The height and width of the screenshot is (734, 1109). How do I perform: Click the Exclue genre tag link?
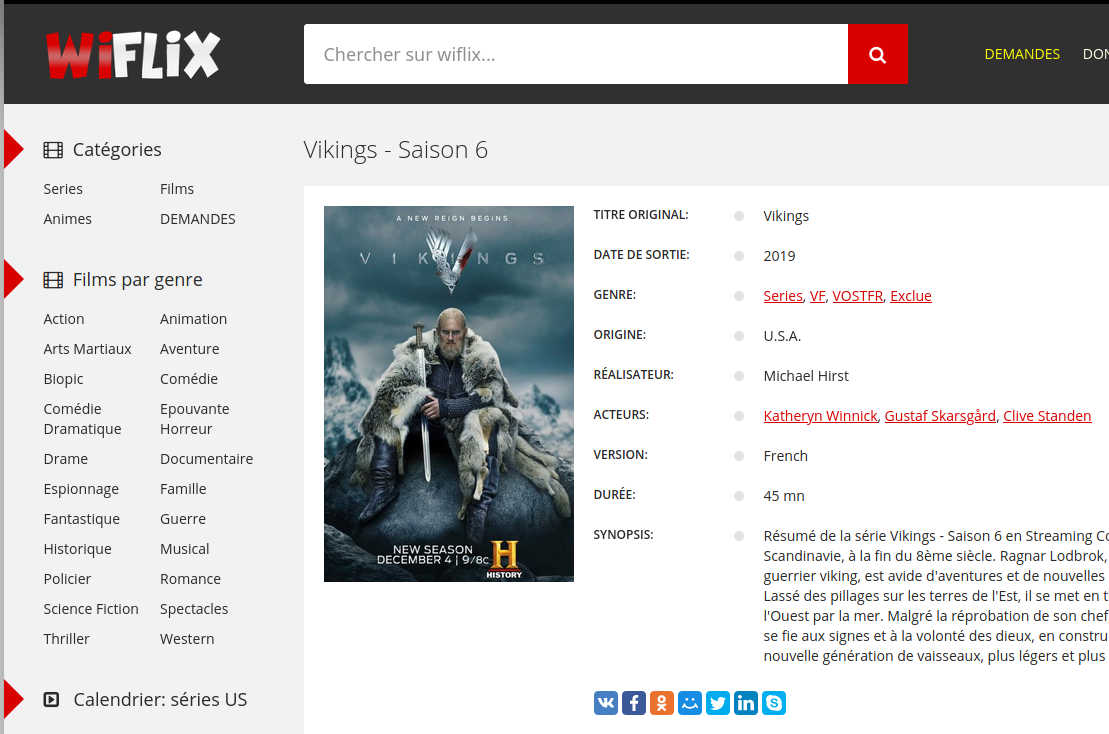point(910,296)
